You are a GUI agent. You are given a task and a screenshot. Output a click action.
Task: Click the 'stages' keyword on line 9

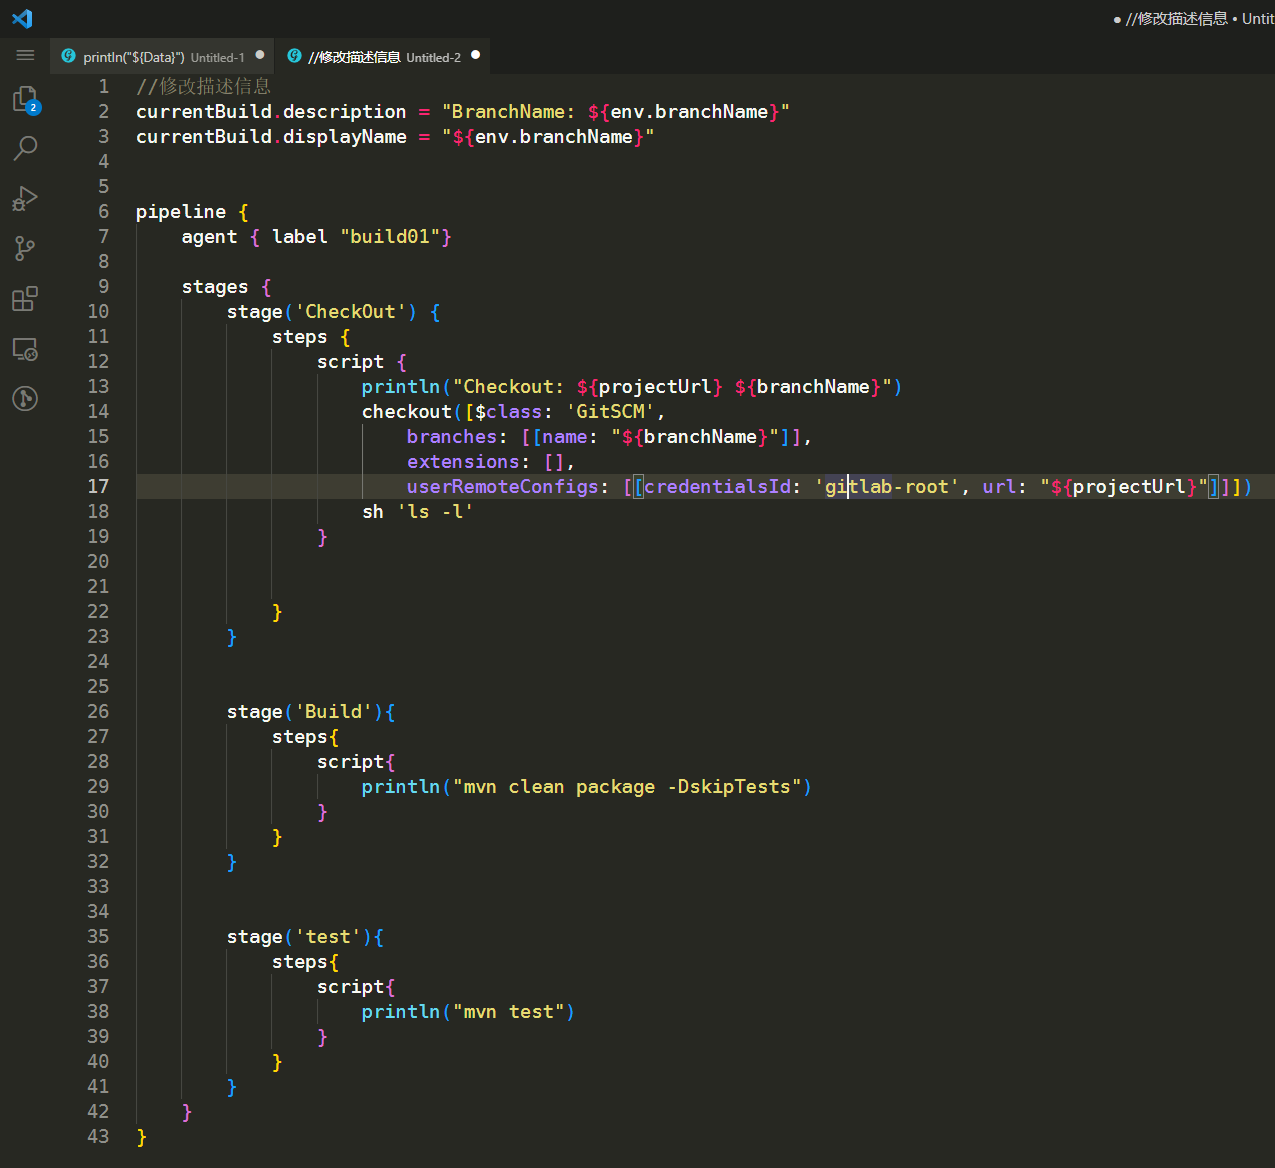pos(215,287)
